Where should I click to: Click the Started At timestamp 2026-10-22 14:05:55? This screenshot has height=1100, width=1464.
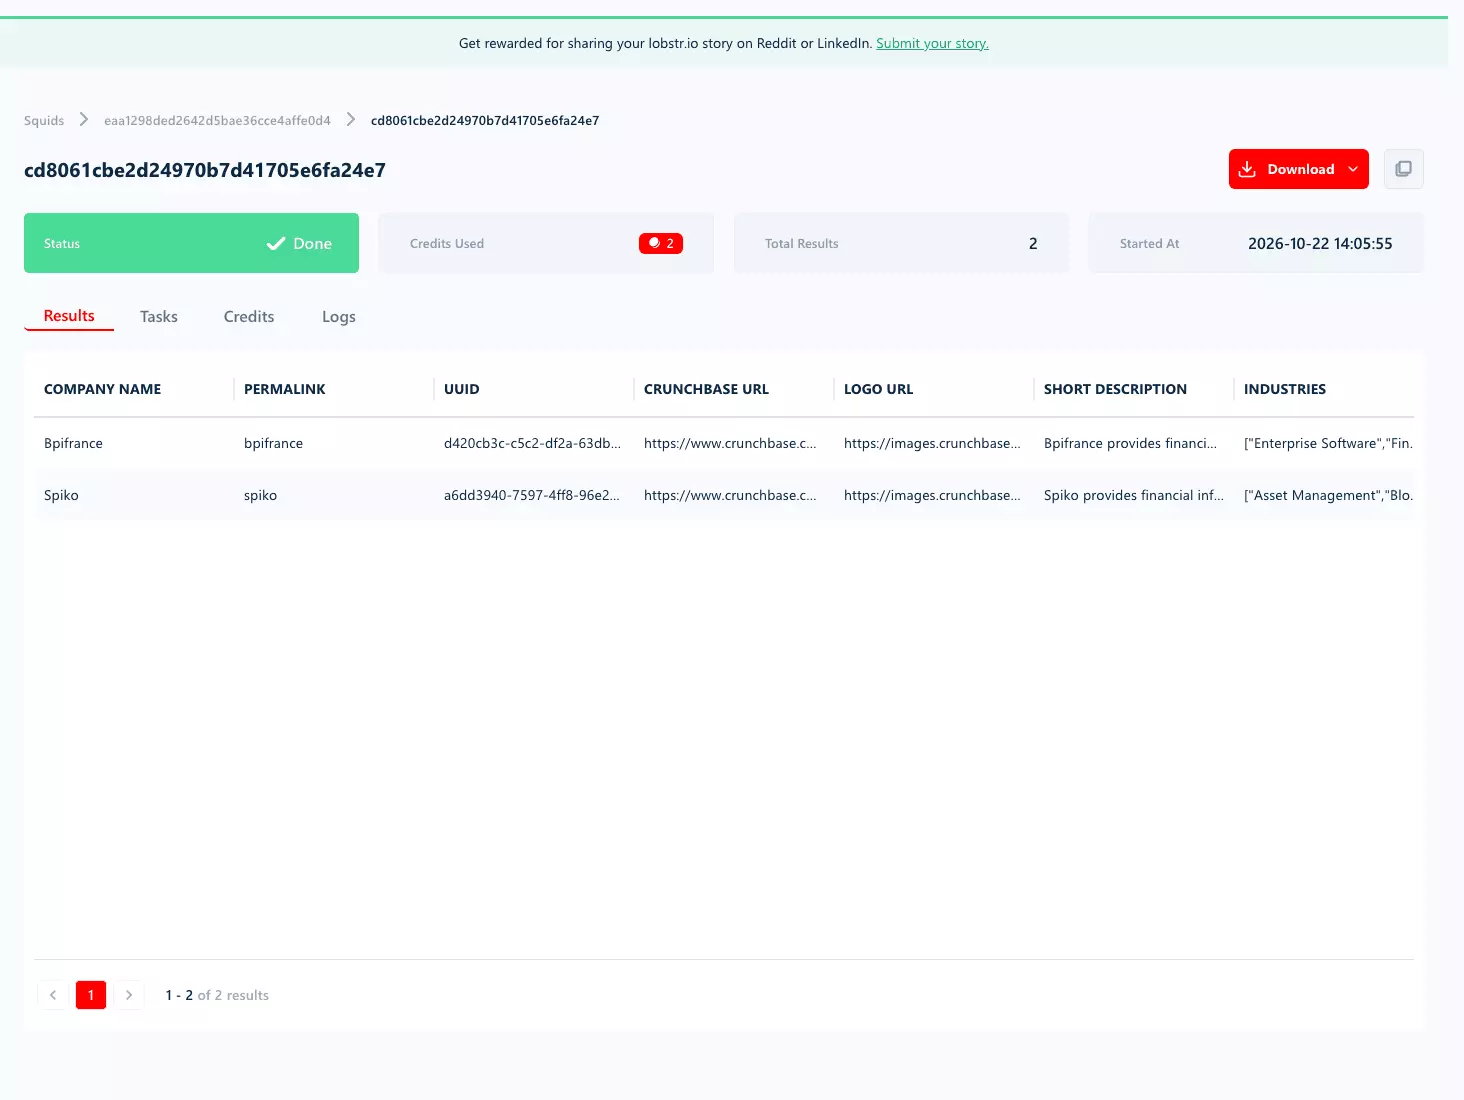(1320, 243)
